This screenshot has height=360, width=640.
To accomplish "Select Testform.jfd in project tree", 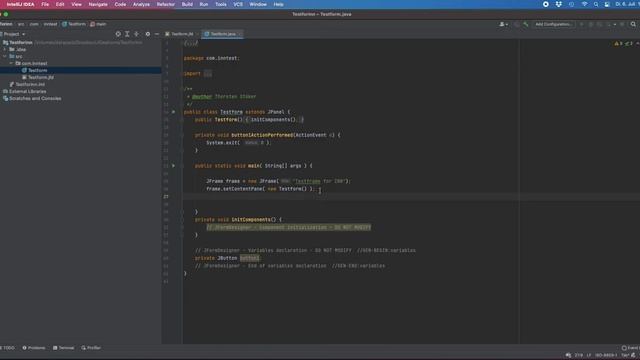I will click(x=40, y=77).
